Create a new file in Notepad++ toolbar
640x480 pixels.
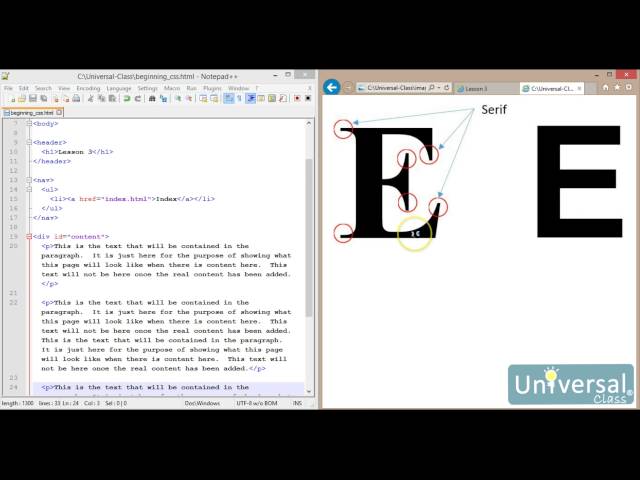[x=12, y=98]
